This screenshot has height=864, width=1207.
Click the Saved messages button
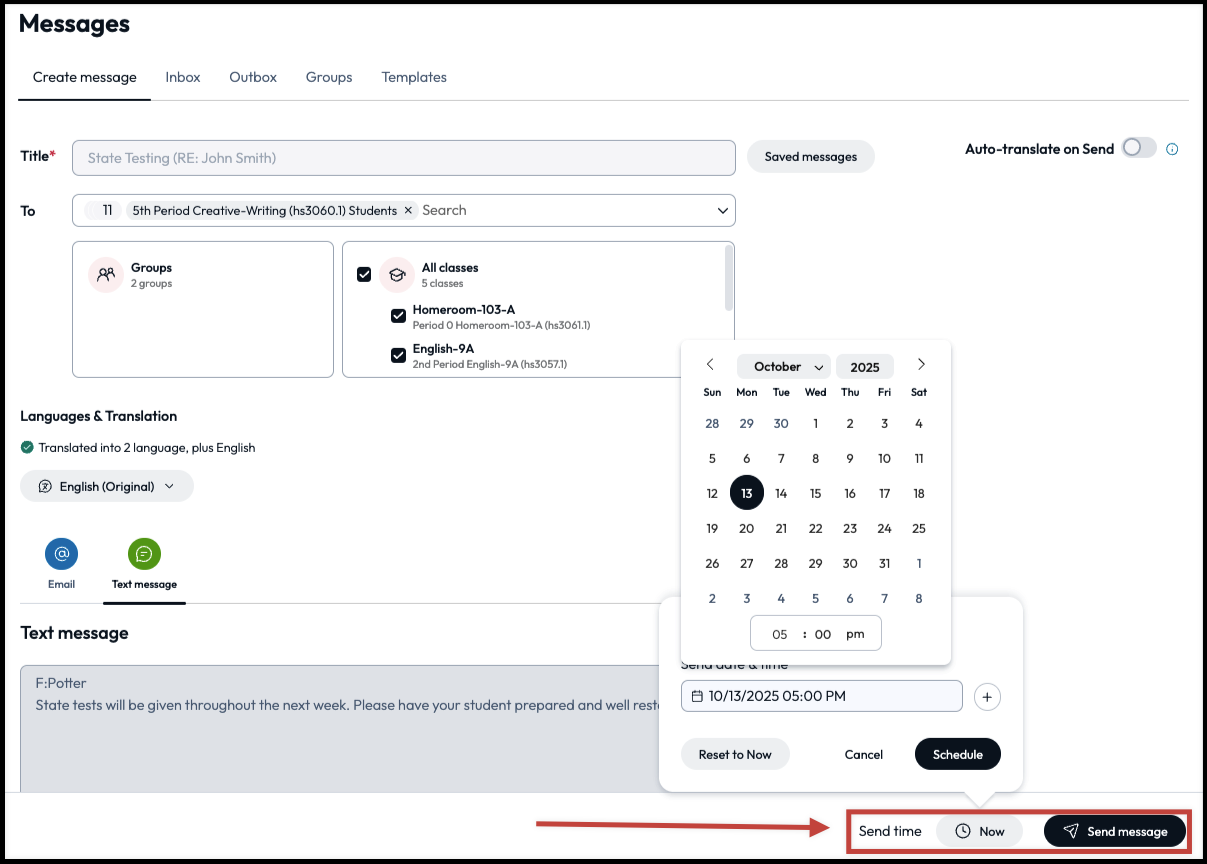[x=810, y=157]
